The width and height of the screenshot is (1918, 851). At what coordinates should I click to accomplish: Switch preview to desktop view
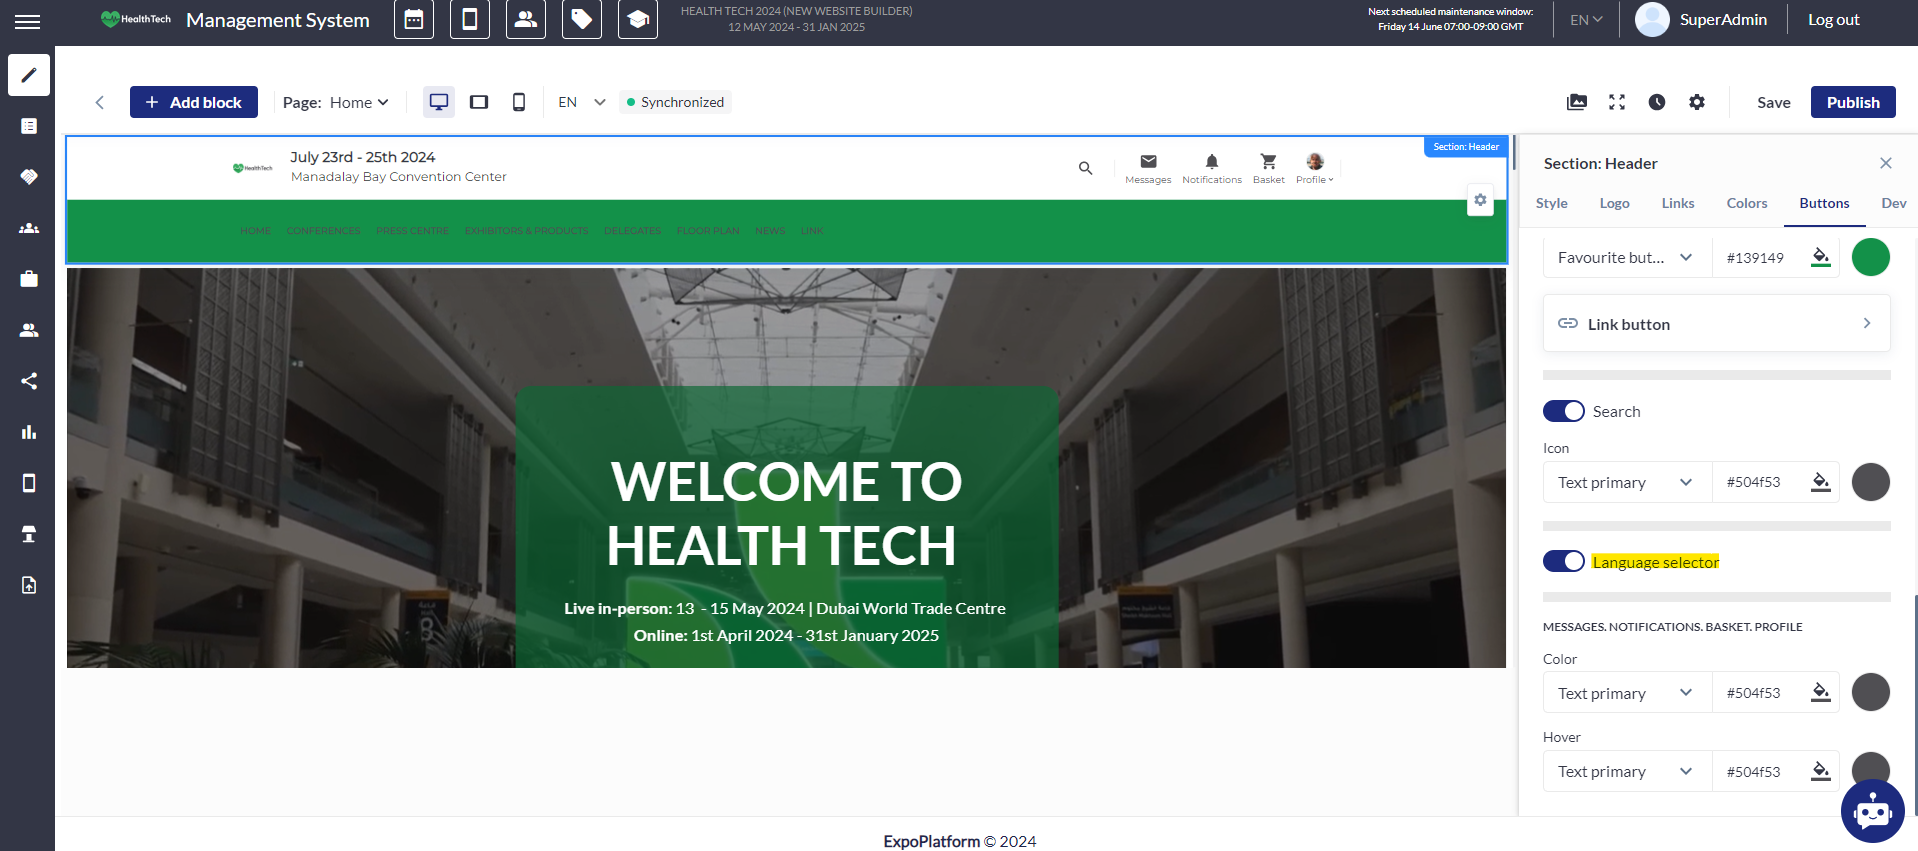(439, 102)
